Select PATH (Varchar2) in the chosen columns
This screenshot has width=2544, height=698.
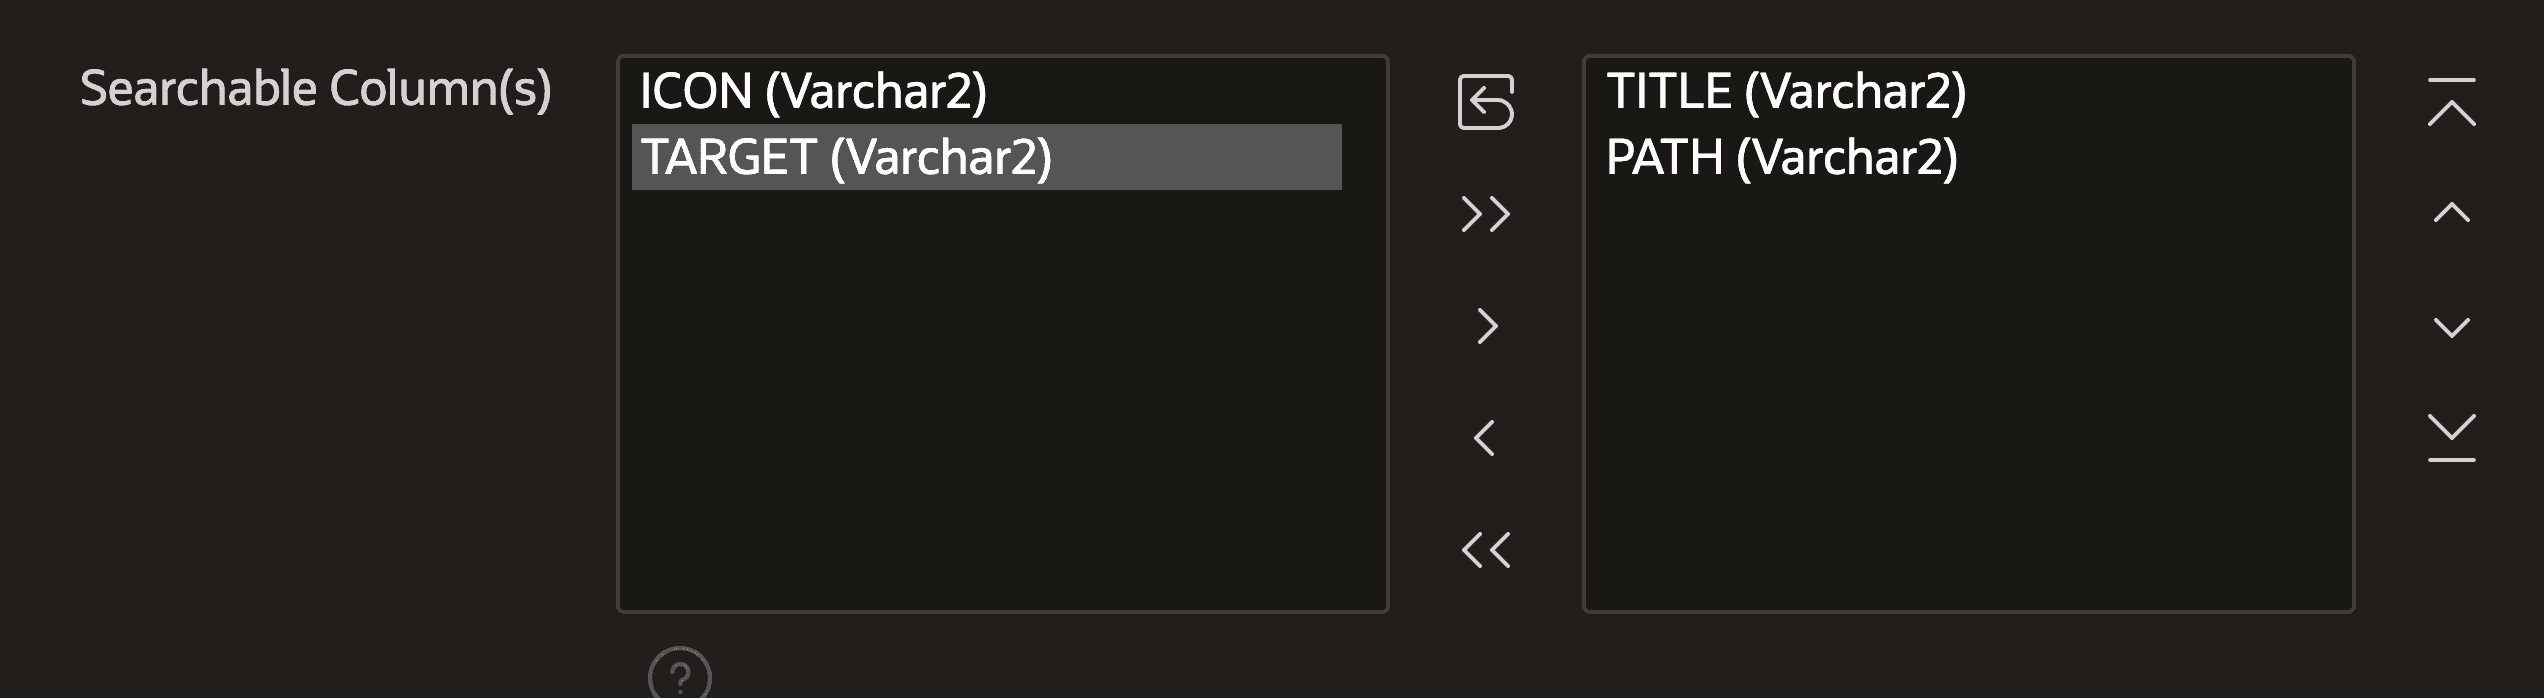1781,157
